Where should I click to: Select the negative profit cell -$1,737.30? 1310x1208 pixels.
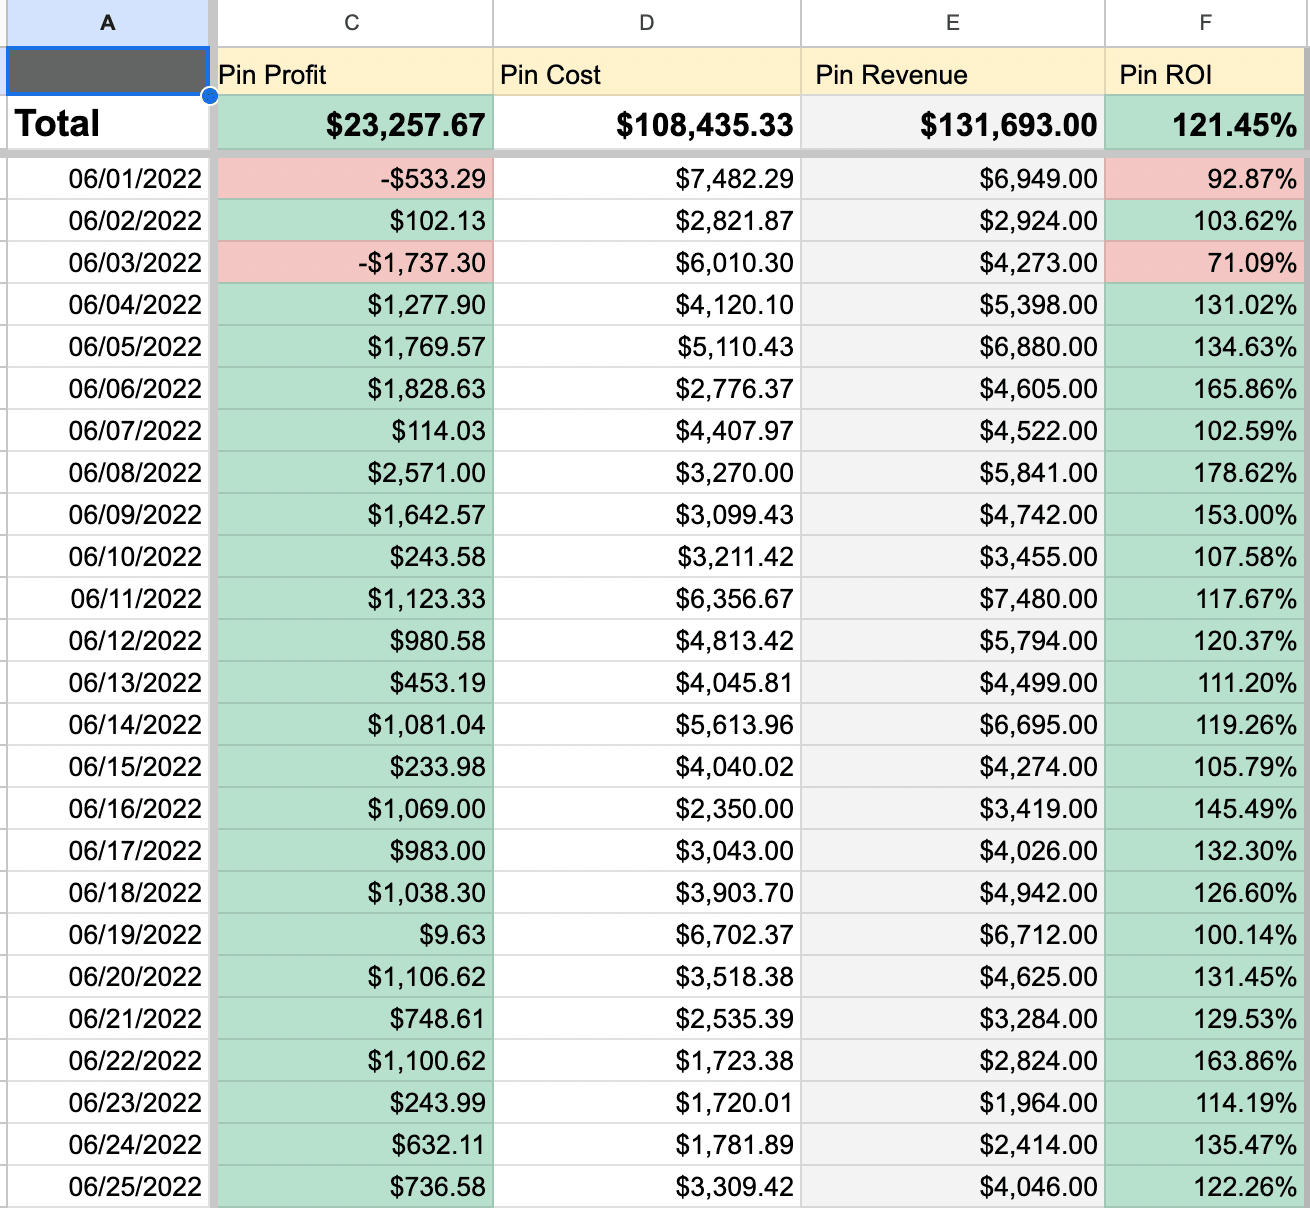point(354,263)
